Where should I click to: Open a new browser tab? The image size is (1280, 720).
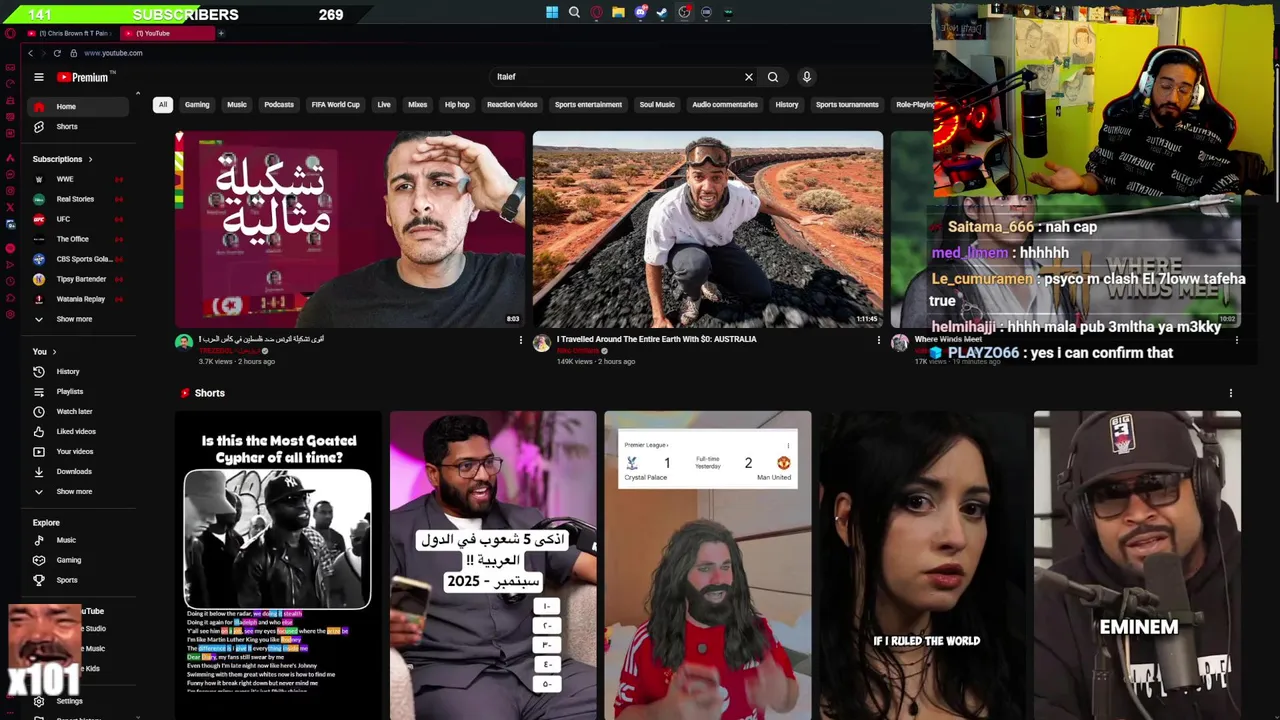(x=221, y=33)
